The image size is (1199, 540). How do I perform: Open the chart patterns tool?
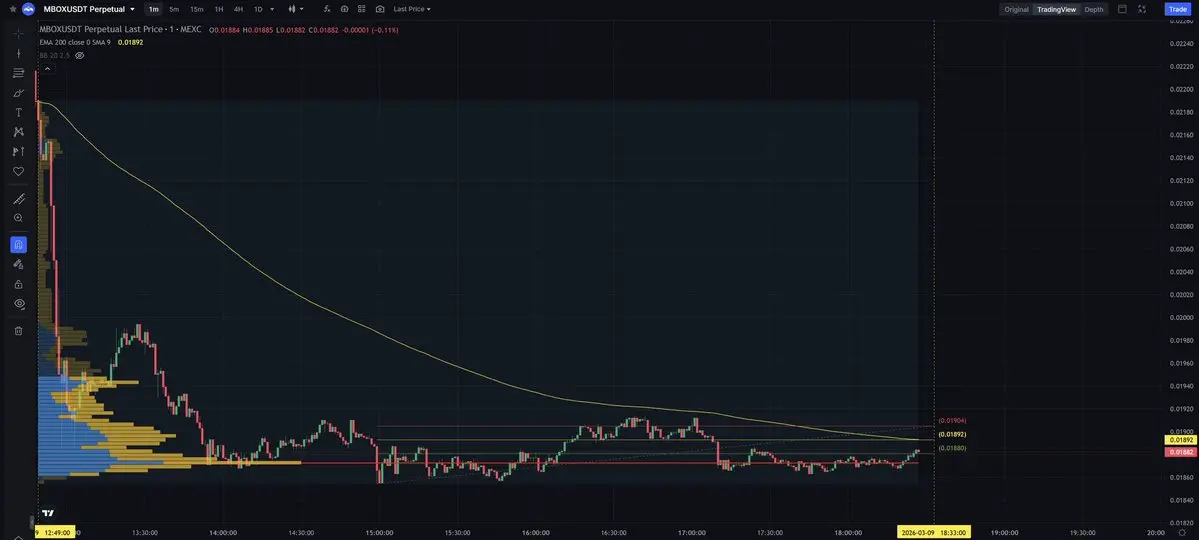[x=18, y=132]
